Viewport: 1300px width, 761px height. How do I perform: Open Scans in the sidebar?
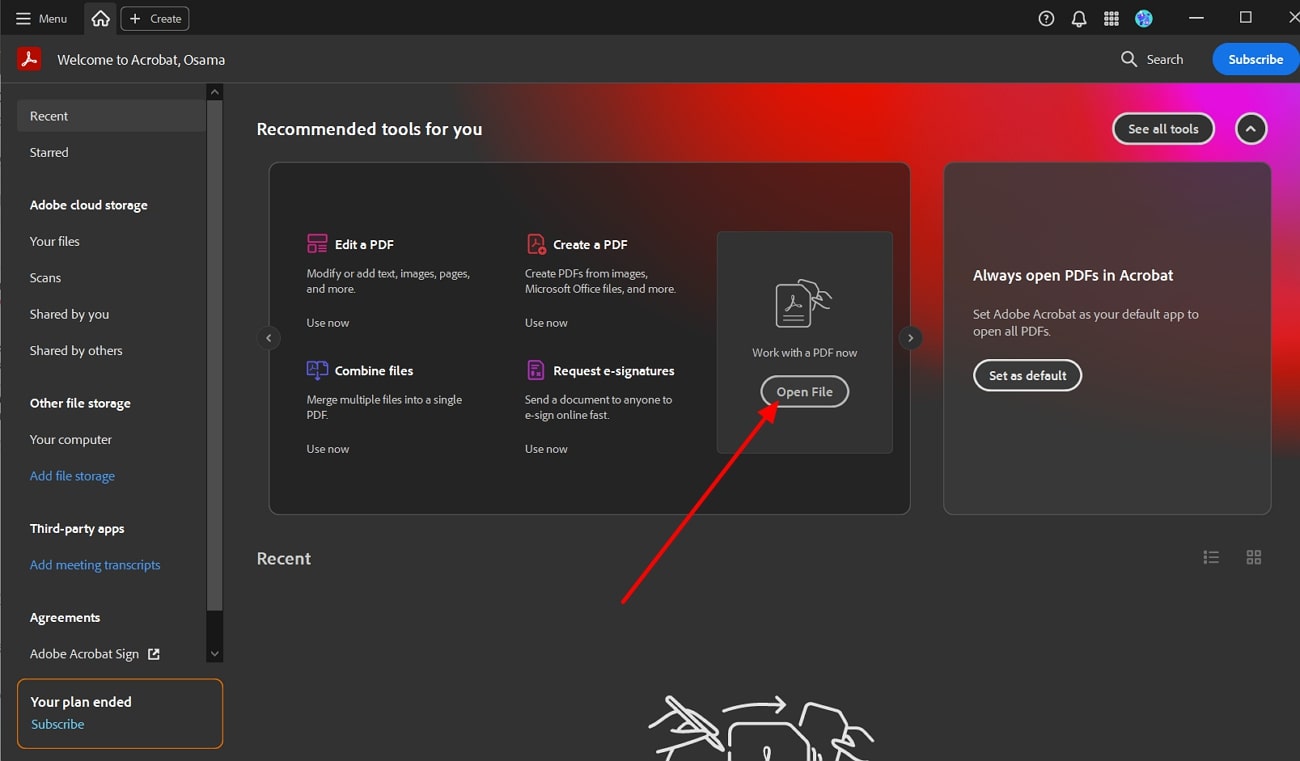(45, 277)
